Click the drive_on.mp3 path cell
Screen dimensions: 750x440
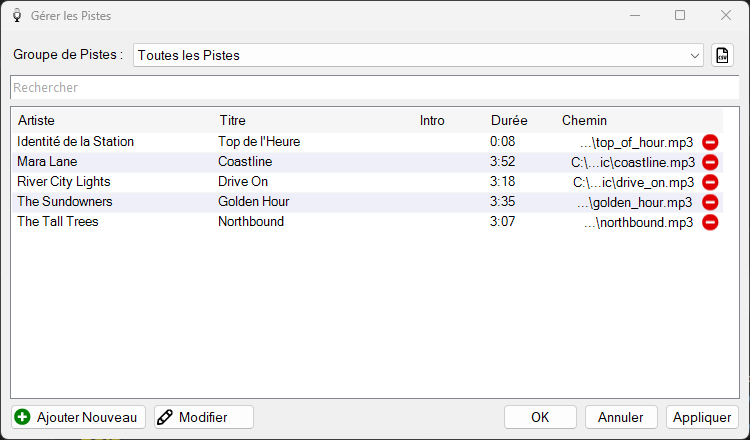[633, 183]
